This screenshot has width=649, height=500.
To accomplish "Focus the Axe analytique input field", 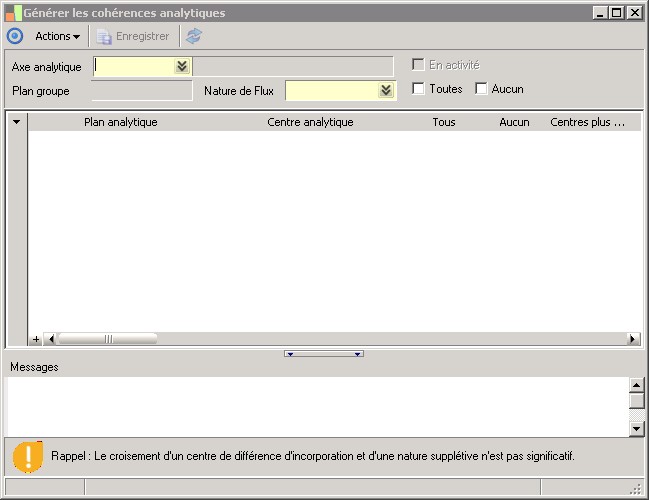I will [x=134, y=66].
